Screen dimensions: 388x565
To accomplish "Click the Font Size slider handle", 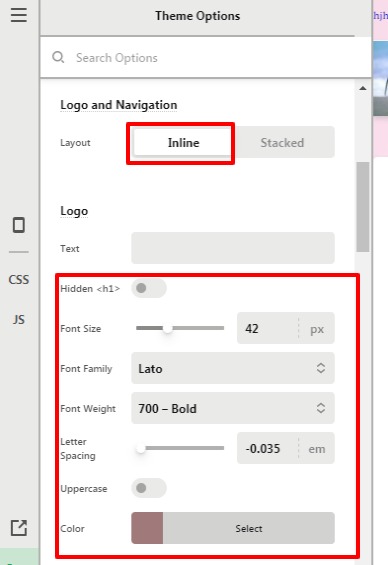I will tap(168, 328).
